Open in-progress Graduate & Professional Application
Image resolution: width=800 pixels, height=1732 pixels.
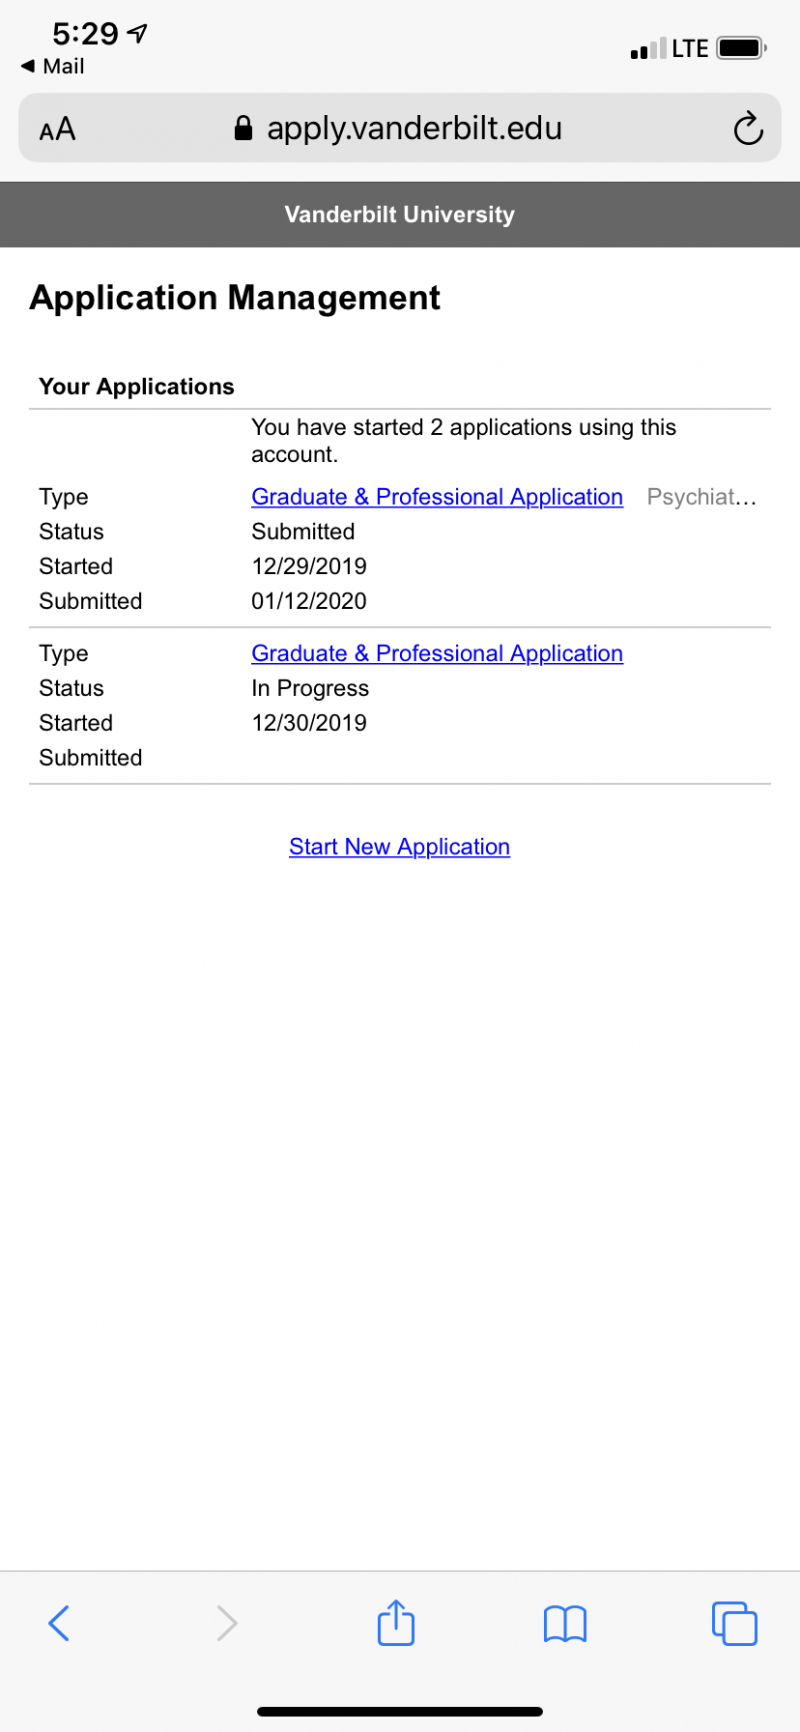[437, 653]
